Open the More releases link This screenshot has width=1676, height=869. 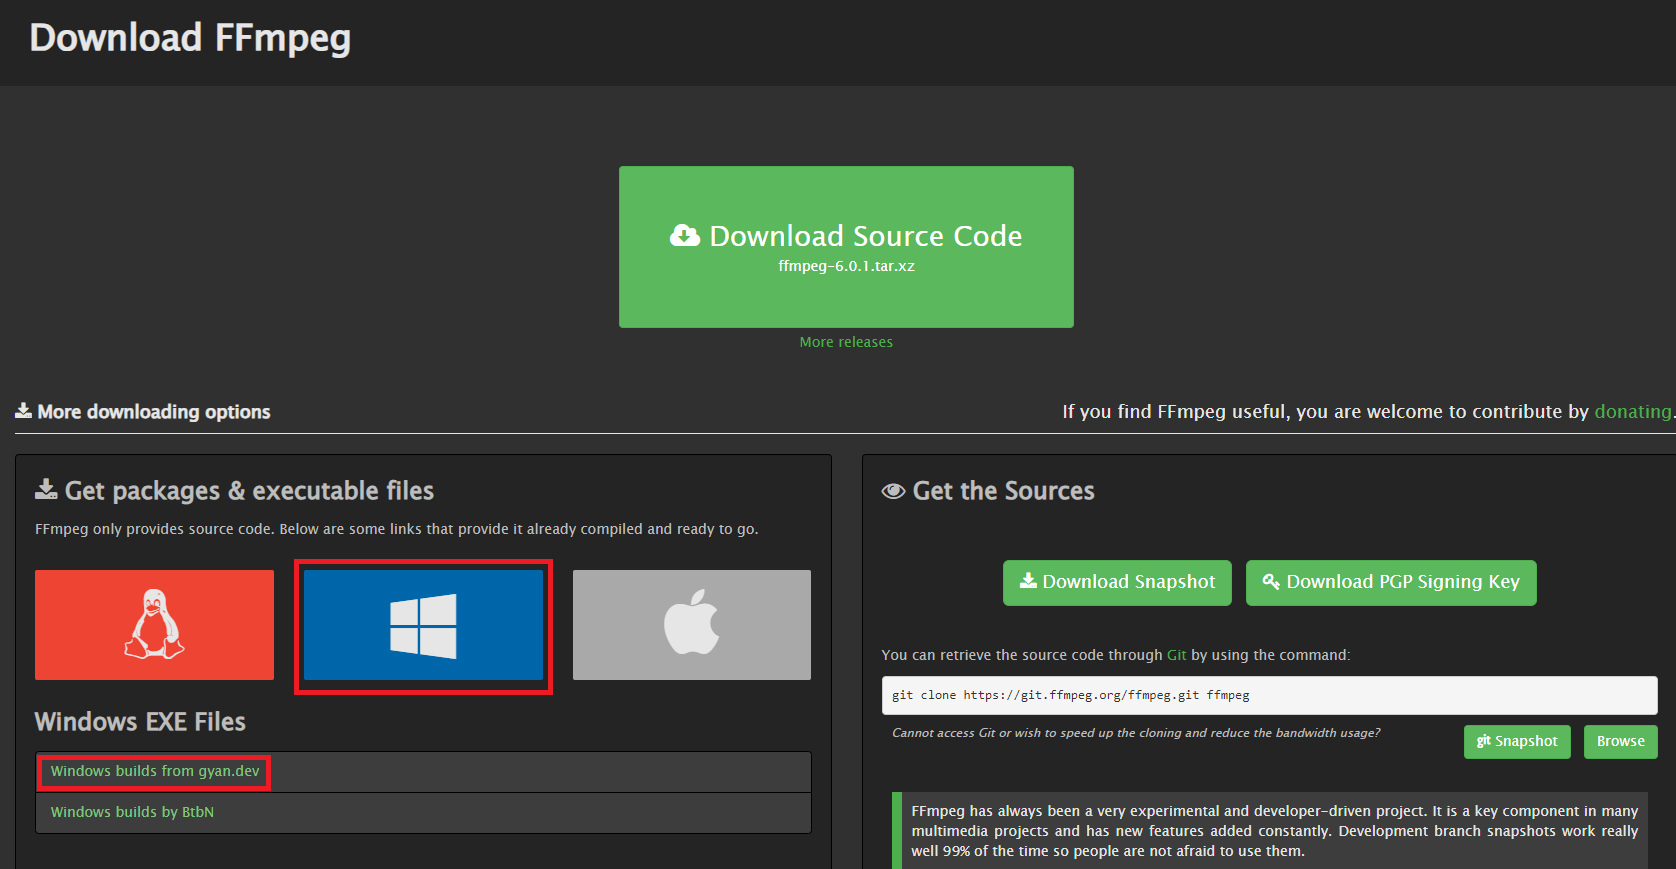pos(846,342)
